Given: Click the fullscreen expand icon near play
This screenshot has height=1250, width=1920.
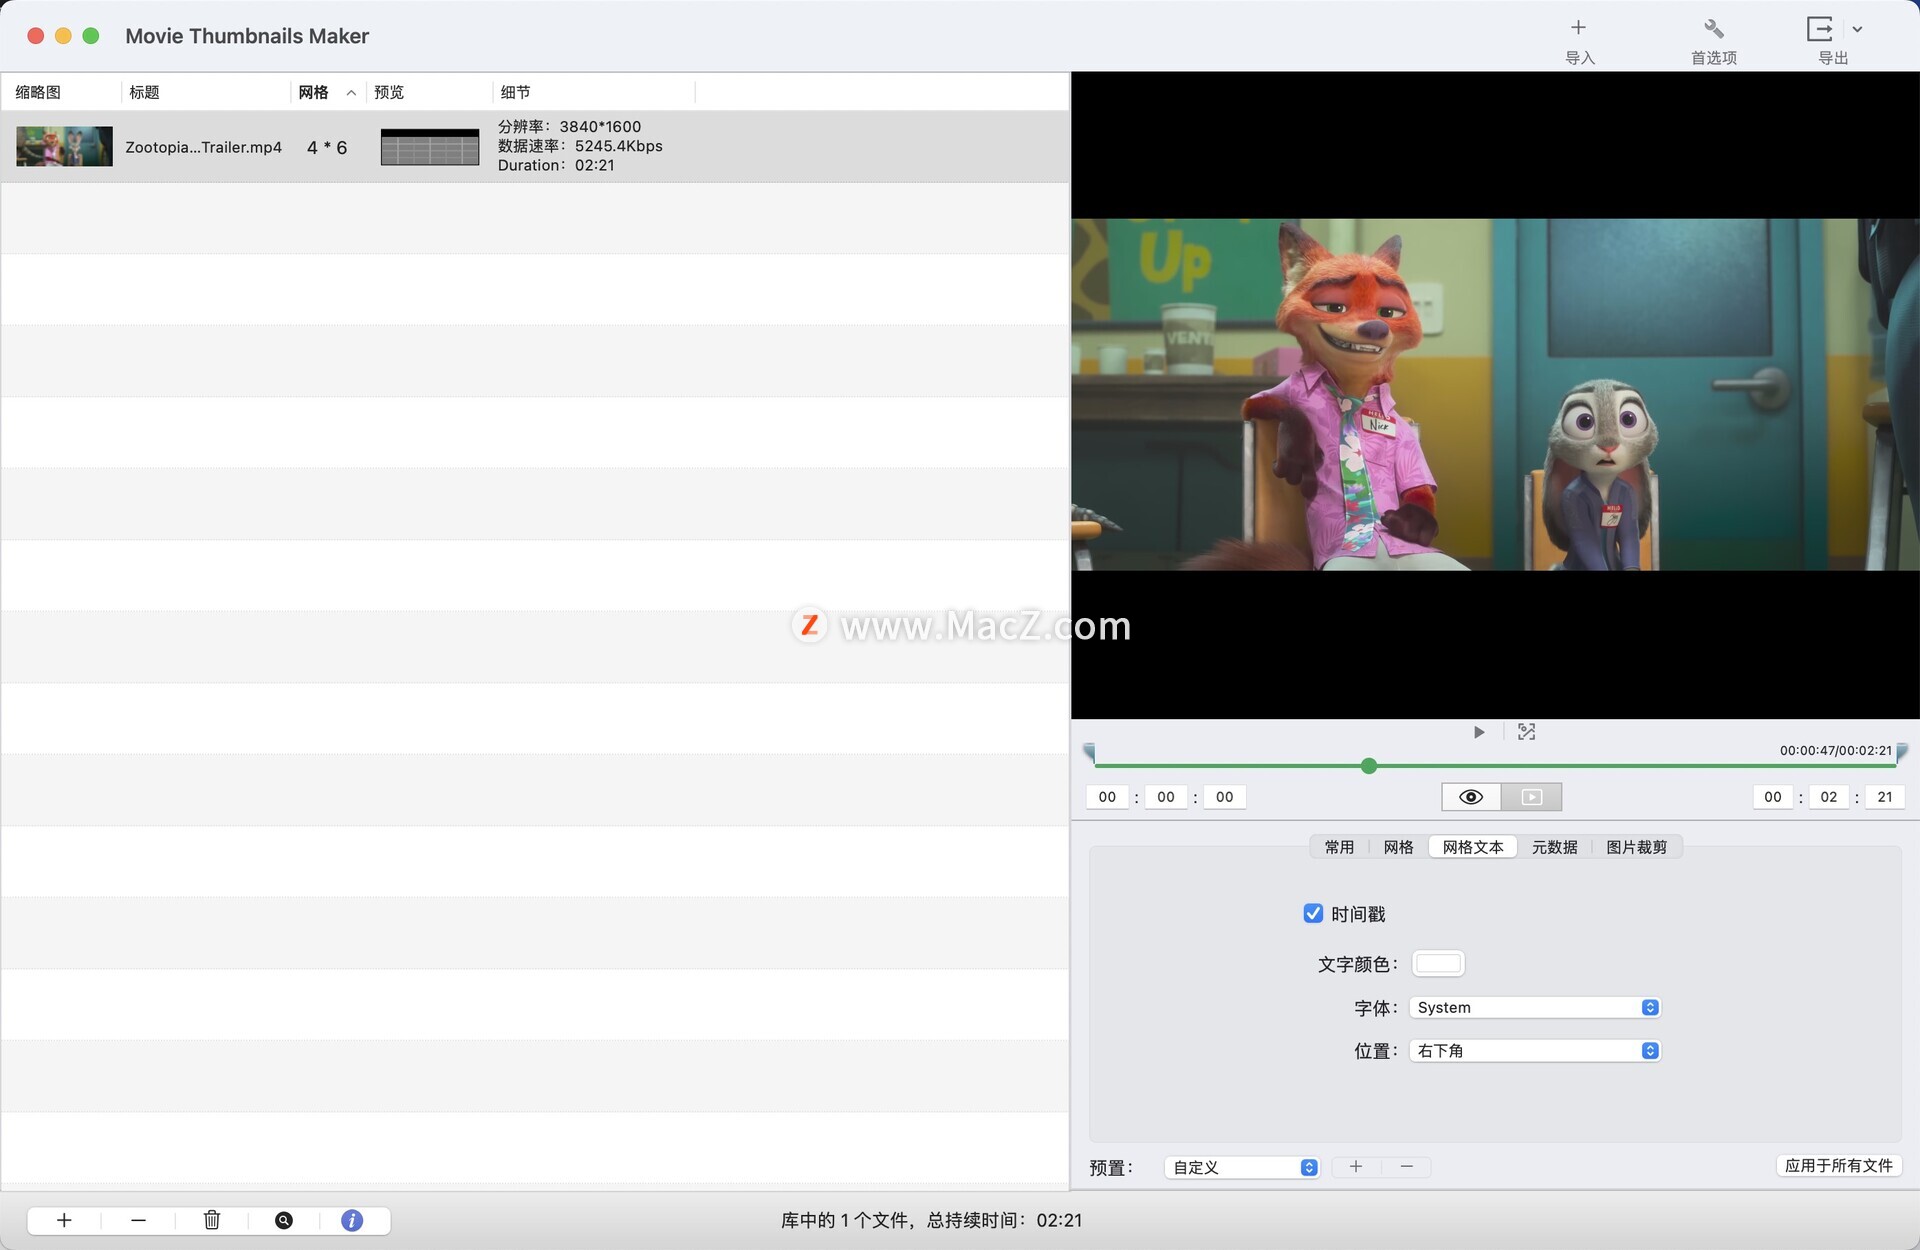Looking at the screenshot, I should point(1526,732).
